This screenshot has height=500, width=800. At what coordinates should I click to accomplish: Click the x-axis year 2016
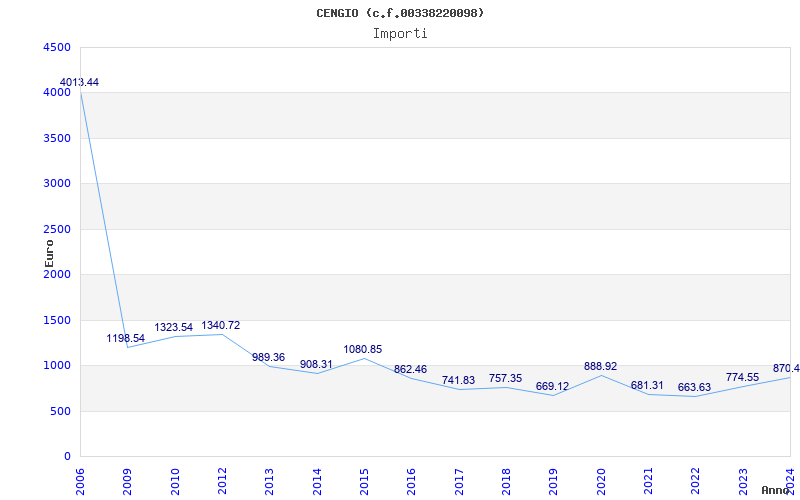click(x=412, y=482)
